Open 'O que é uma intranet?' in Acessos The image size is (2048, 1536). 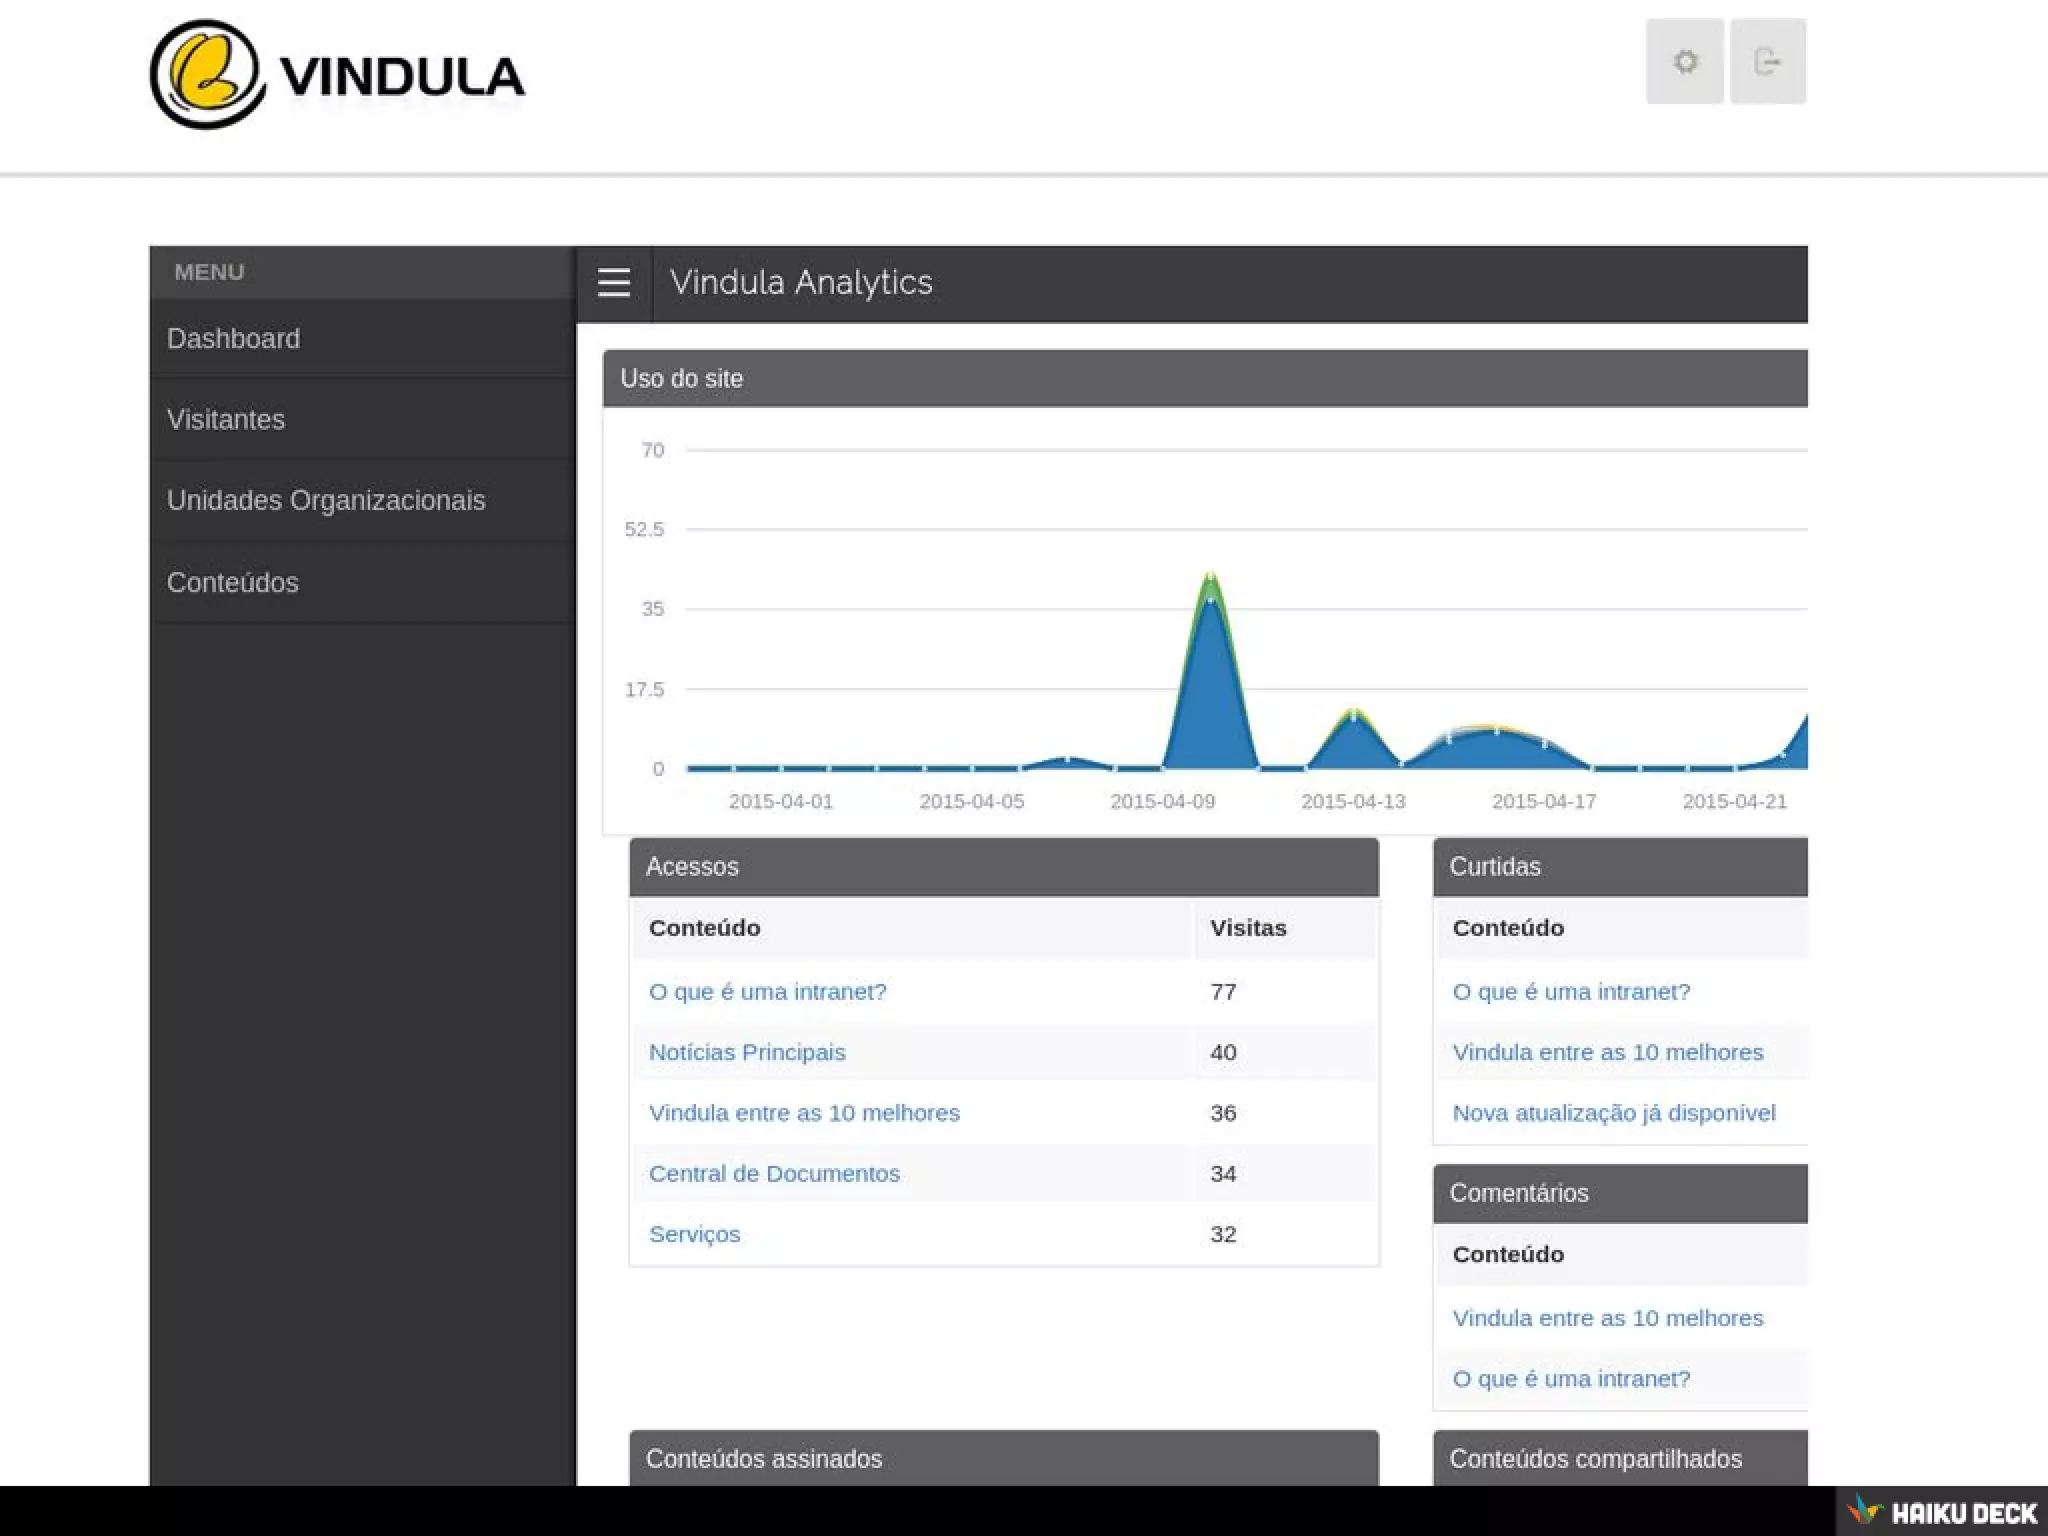pyautogui.click(x=767, y=992)
